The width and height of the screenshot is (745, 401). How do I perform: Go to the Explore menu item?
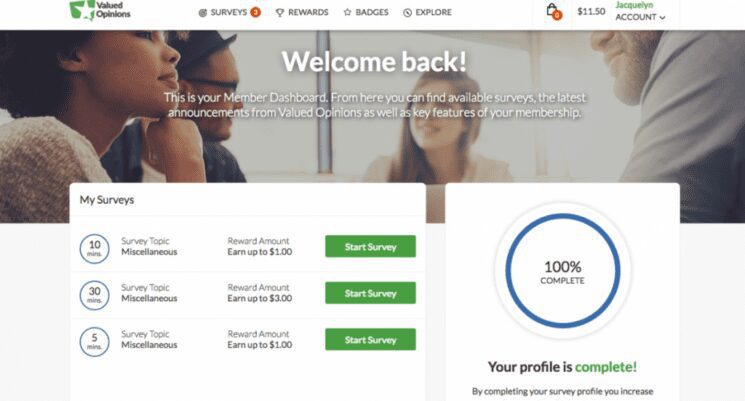point(427,12)
